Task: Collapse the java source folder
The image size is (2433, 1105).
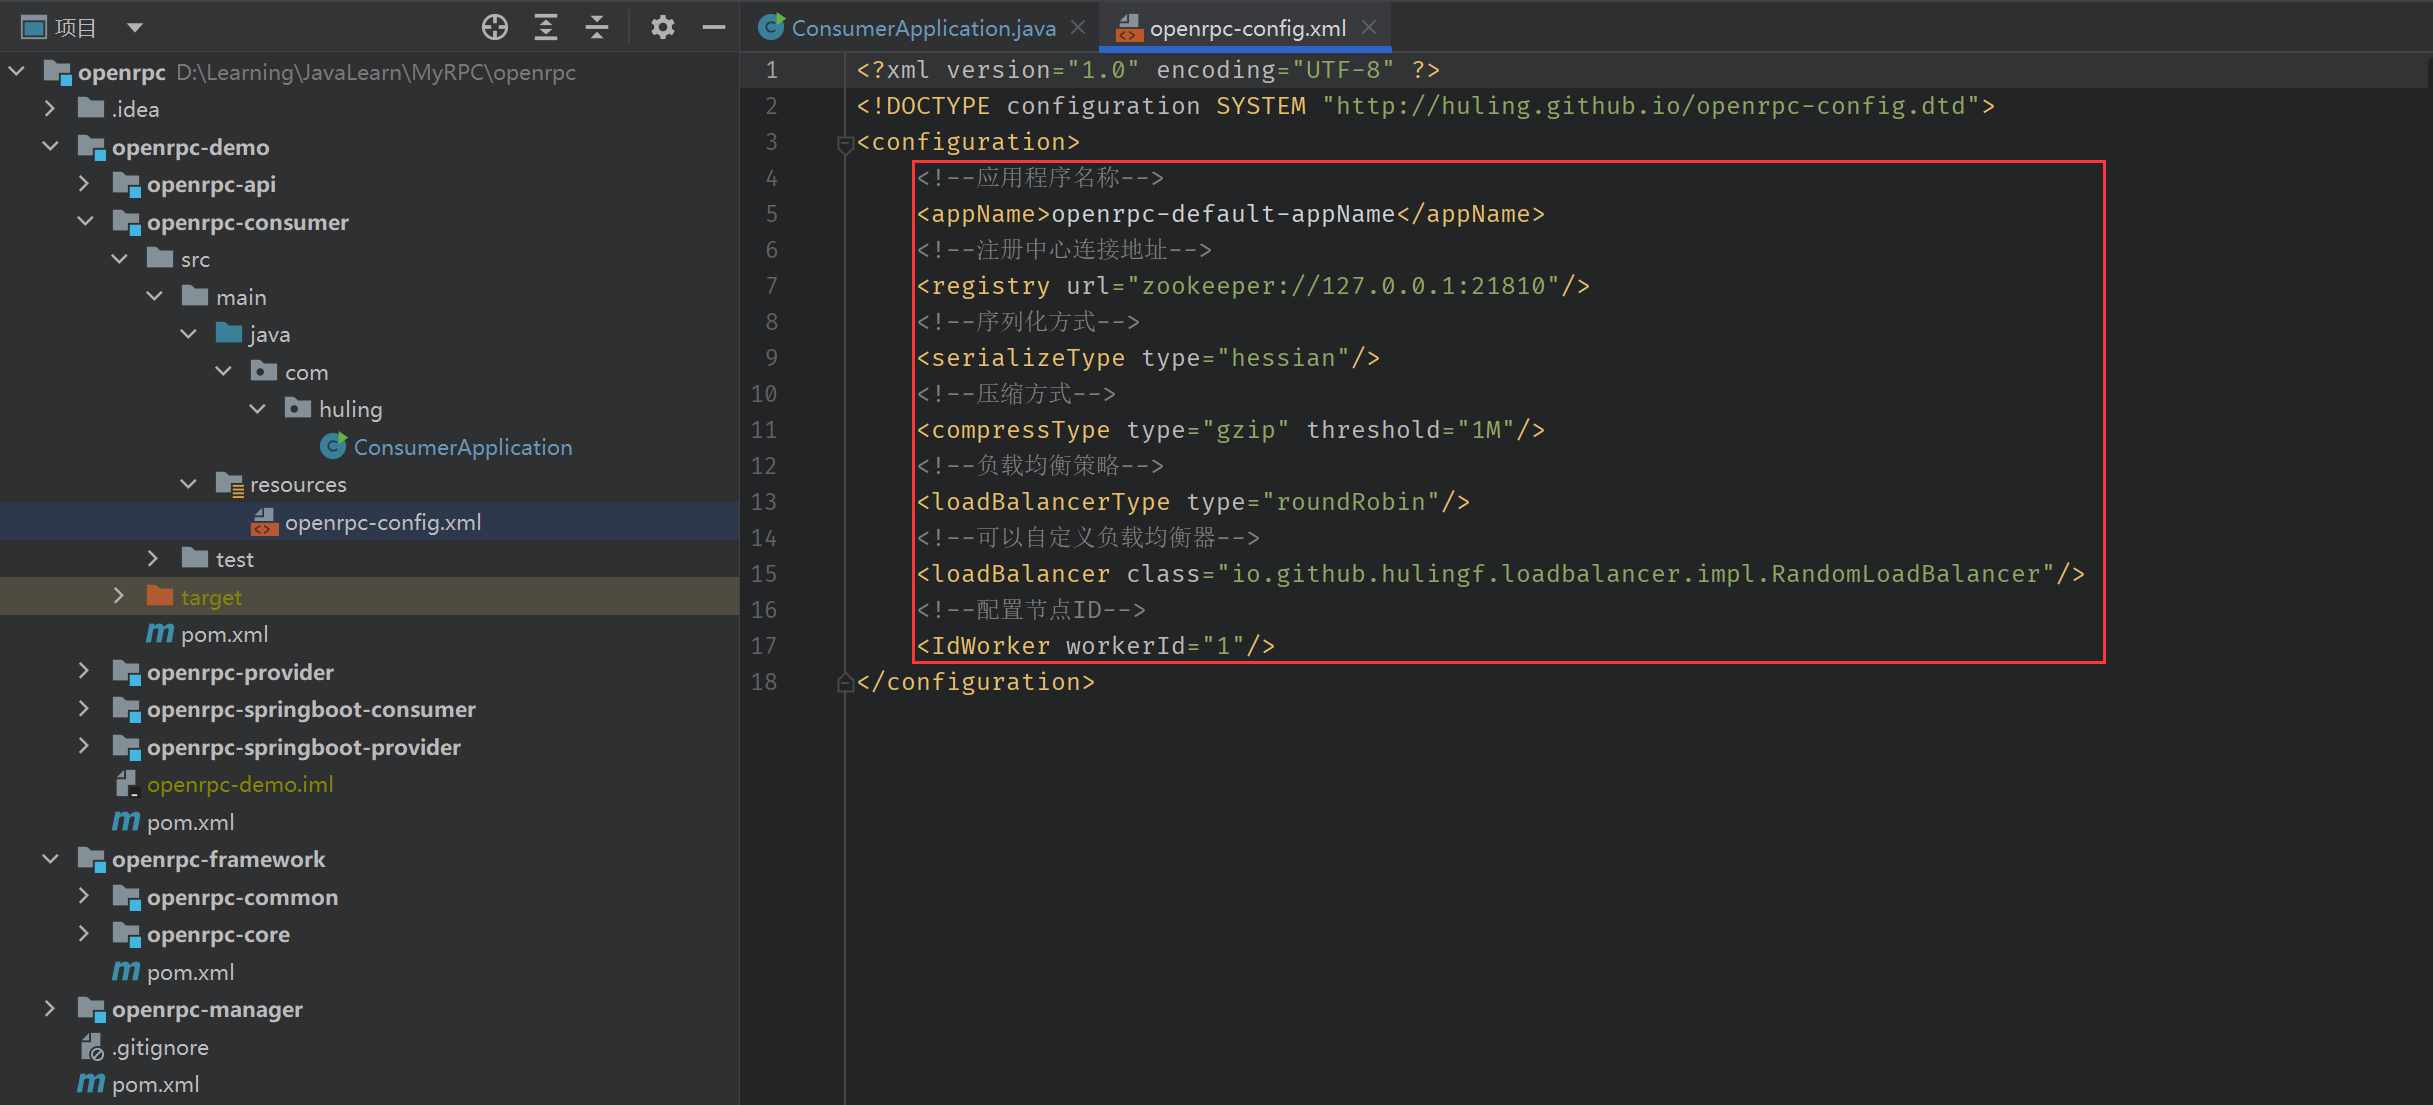Action: pos(189,334)
